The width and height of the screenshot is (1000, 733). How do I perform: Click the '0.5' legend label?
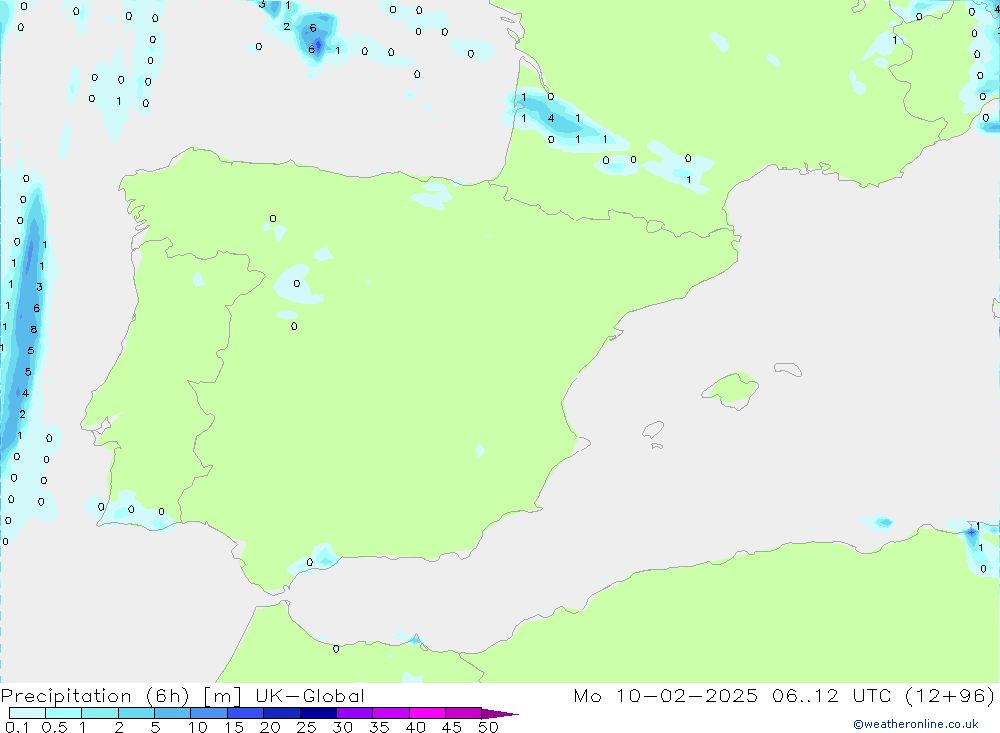(x=54, y=727)
